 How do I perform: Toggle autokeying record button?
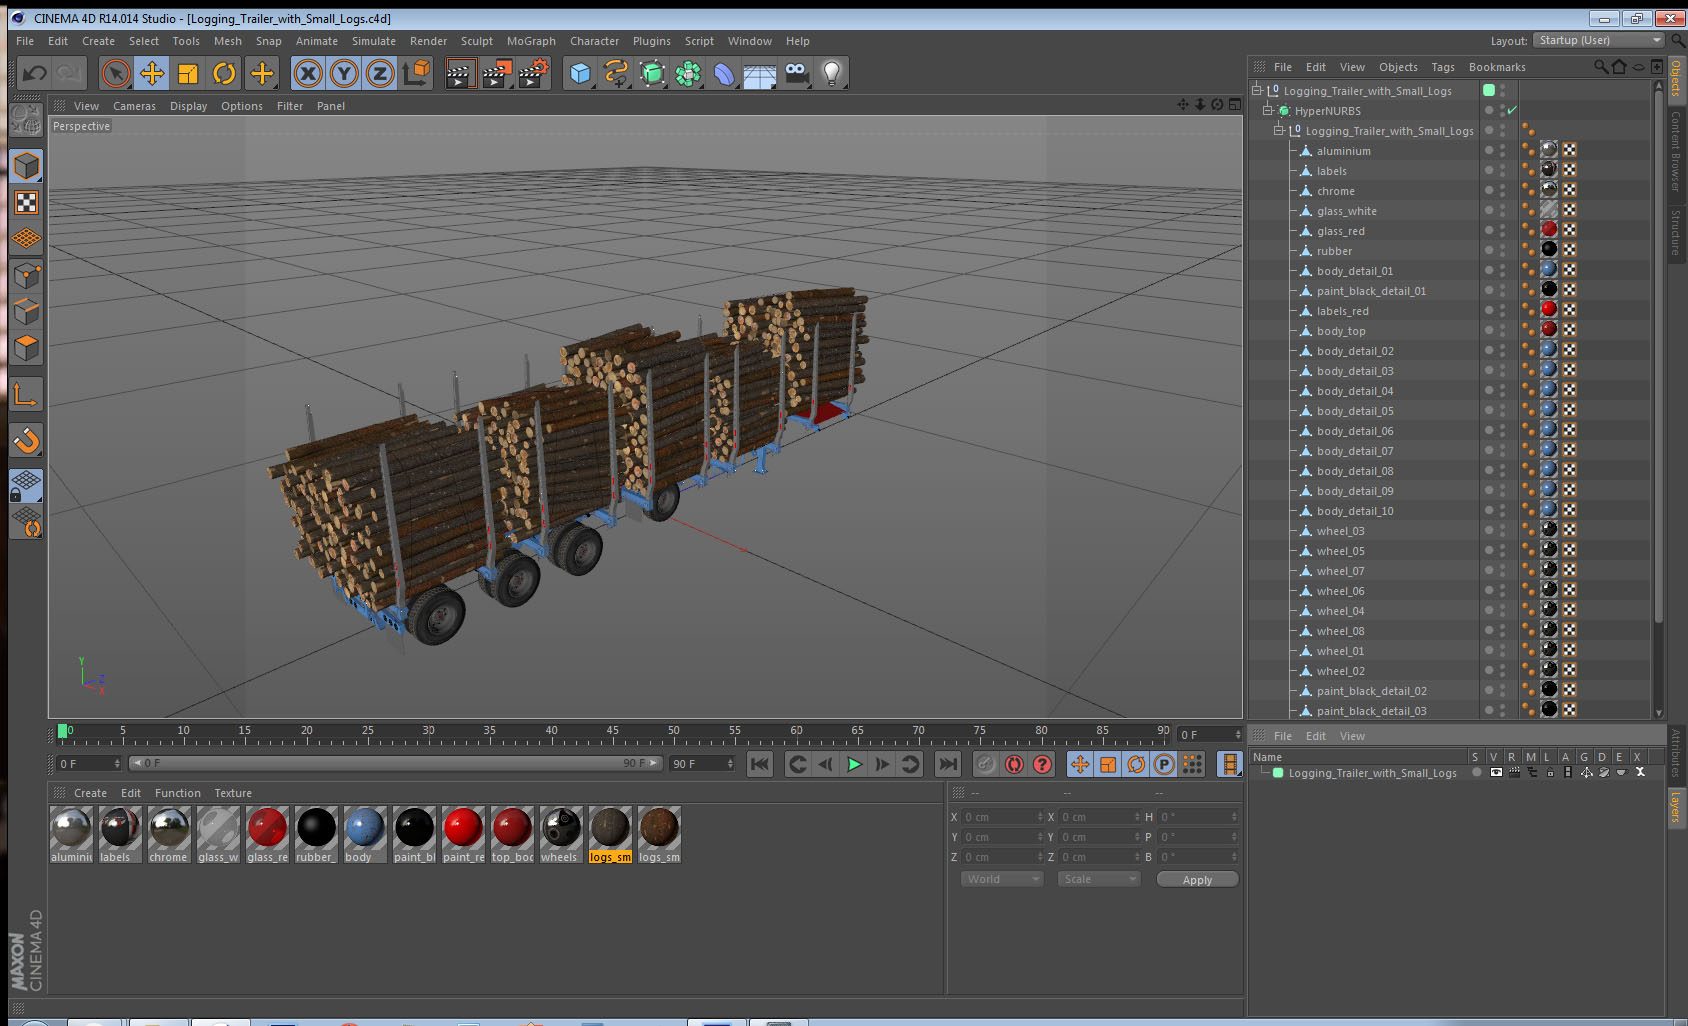tap(1014, 764)
